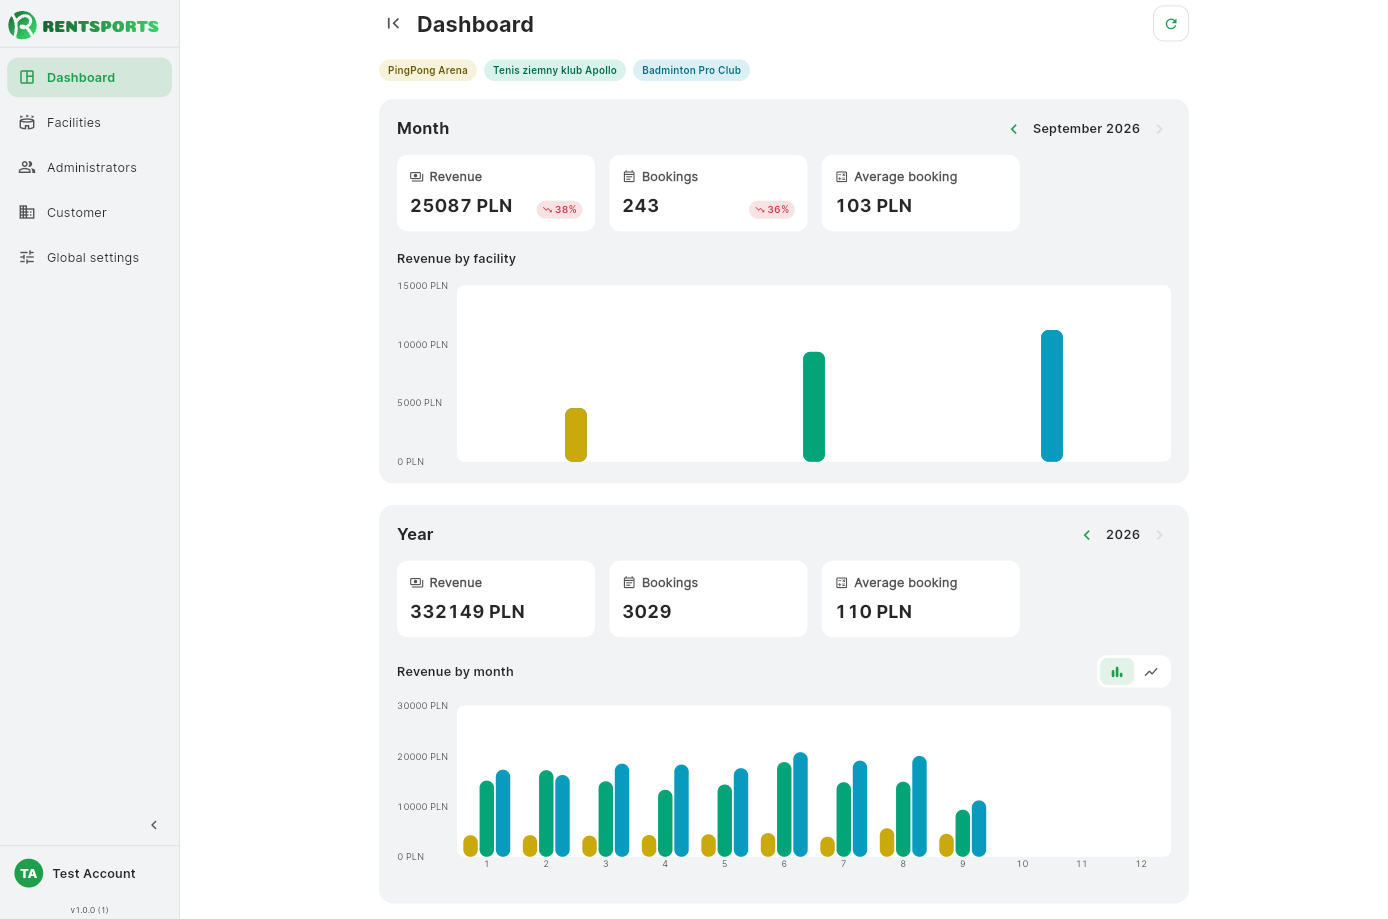Image resolution: width=1388 pixels, height=919 pixels.
Task: Open the Administrators menu item
Action: coord(90,168)
